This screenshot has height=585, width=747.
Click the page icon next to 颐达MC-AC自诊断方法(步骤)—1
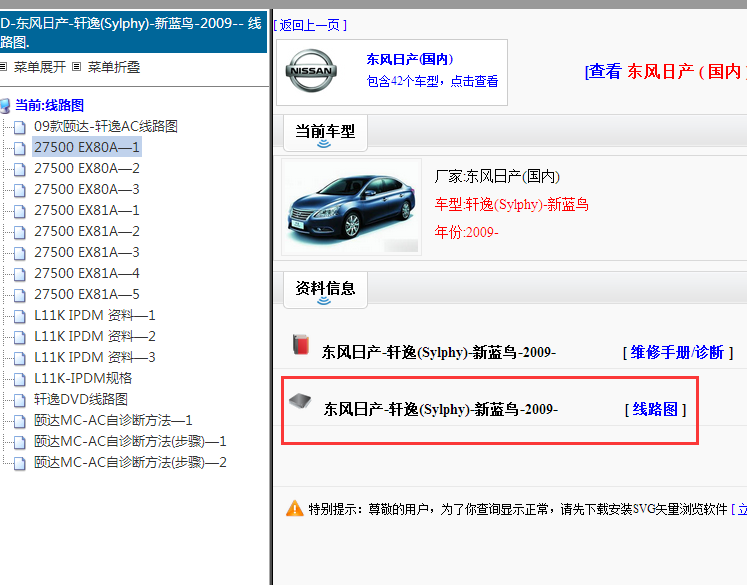[x=20, y=442]
